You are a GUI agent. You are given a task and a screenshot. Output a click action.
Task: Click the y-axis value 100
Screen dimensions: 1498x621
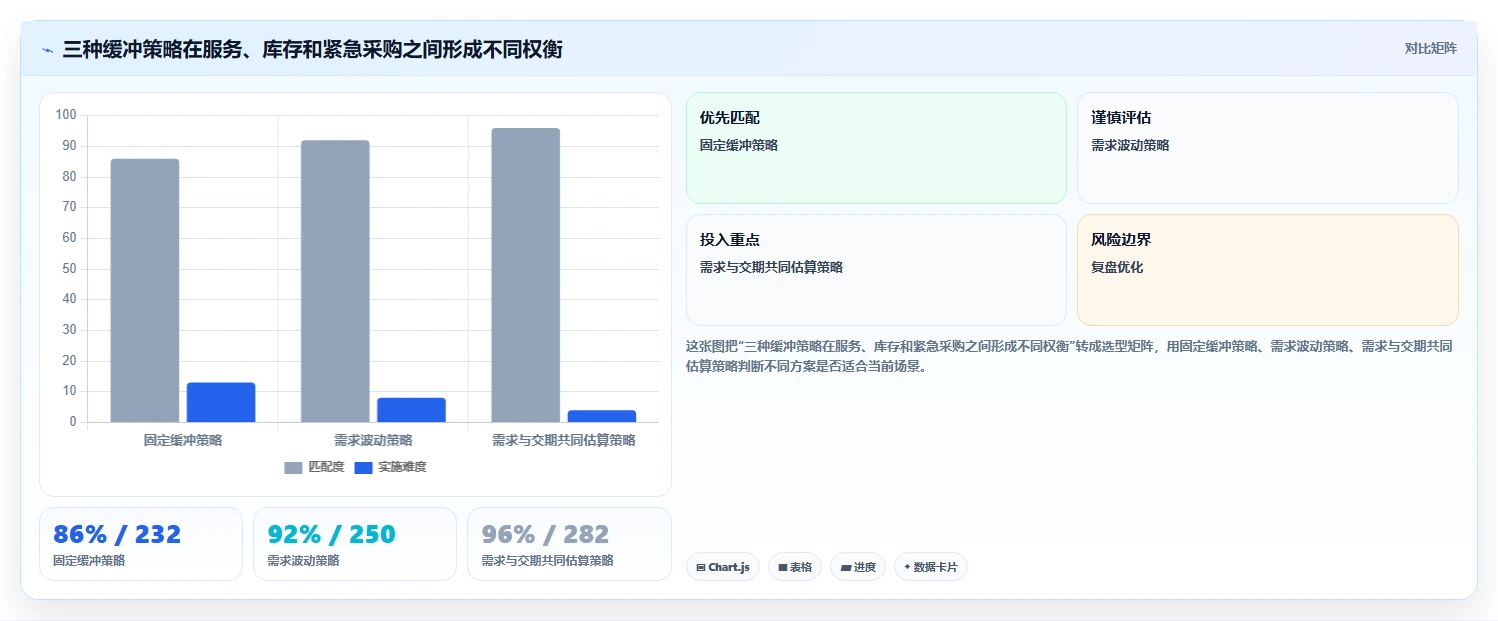[66, 115]
